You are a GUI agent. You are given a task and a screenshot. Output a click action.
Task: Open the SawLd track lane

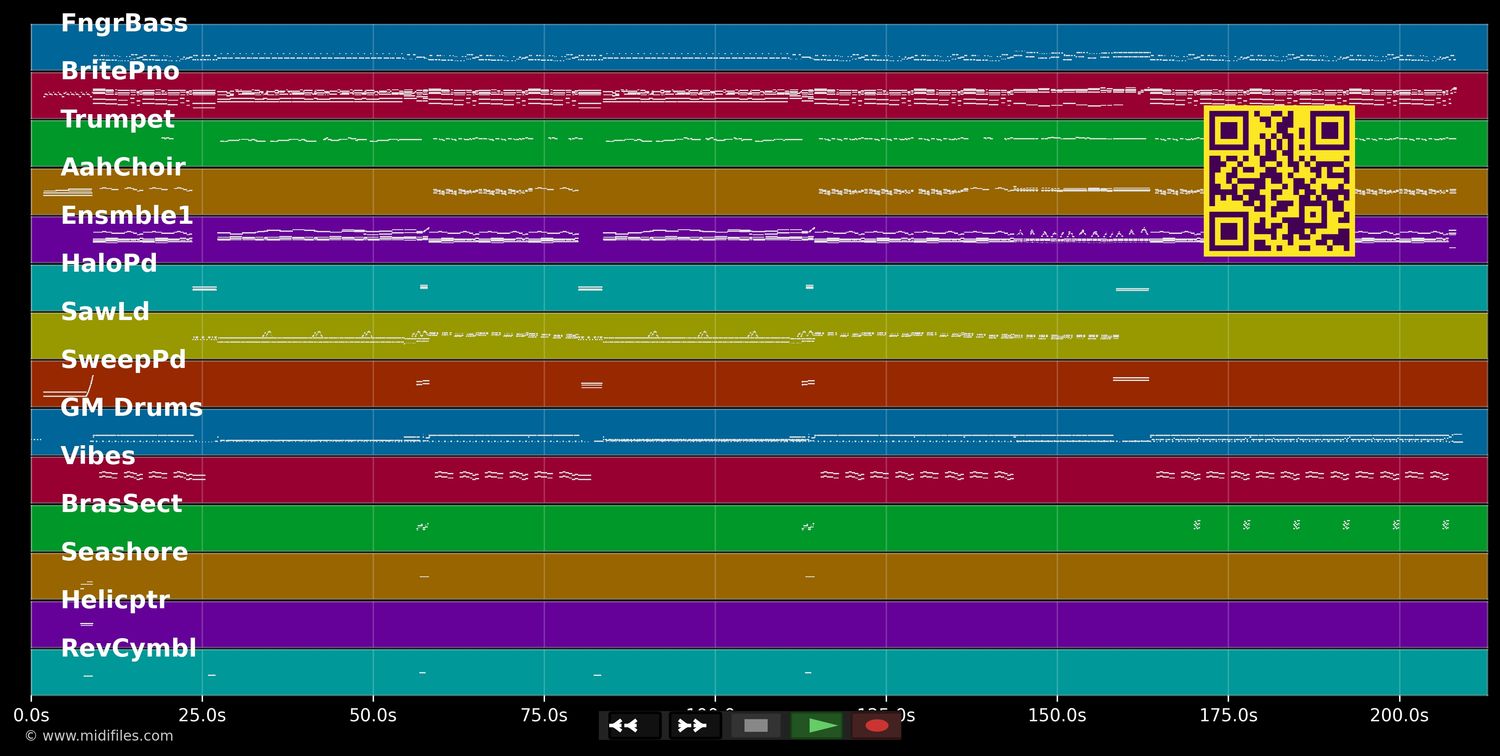pyautogui.click(x=105, y=311)
